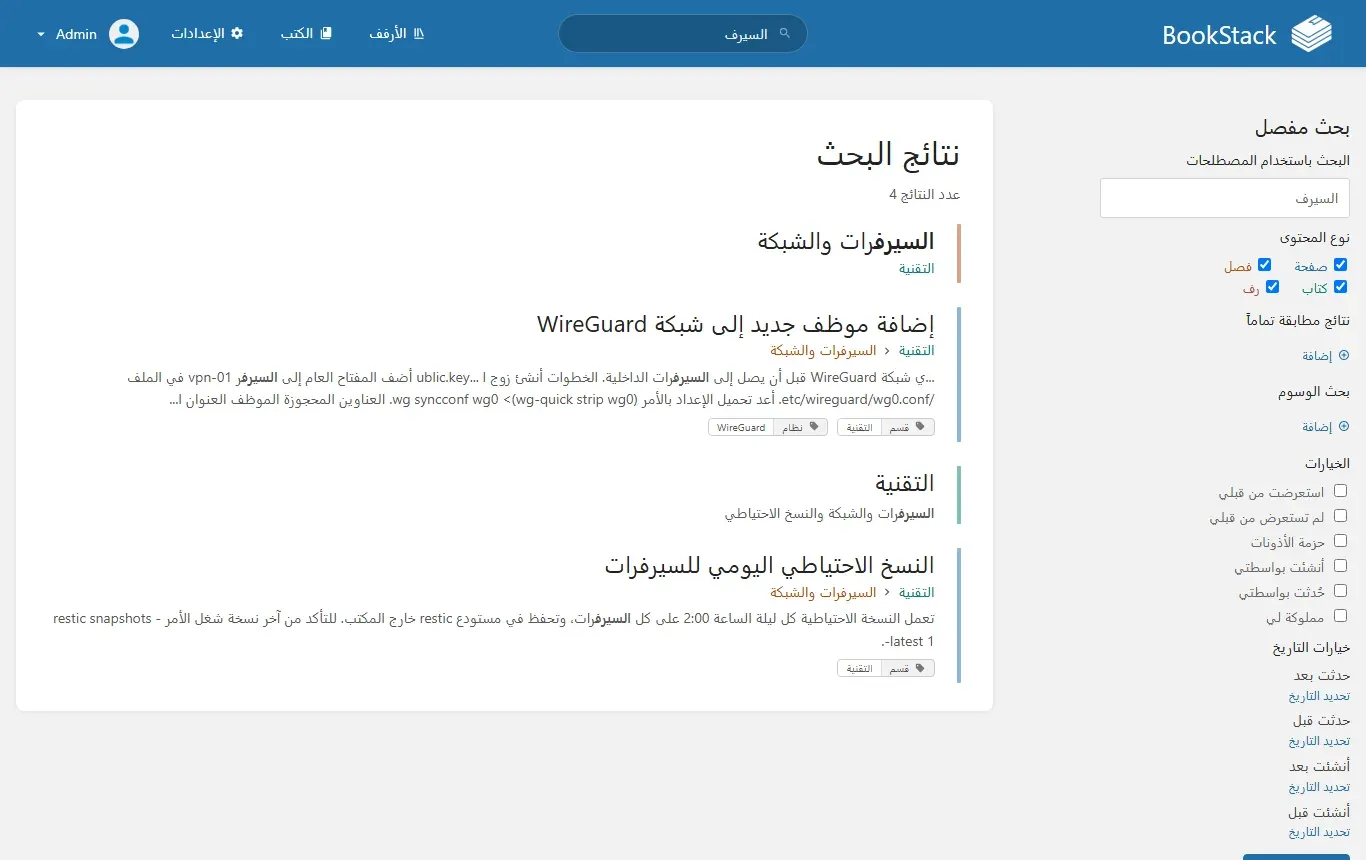
Task: Click تحديد التاريخ under أنشئت قبل
Action: (1319, 832)
